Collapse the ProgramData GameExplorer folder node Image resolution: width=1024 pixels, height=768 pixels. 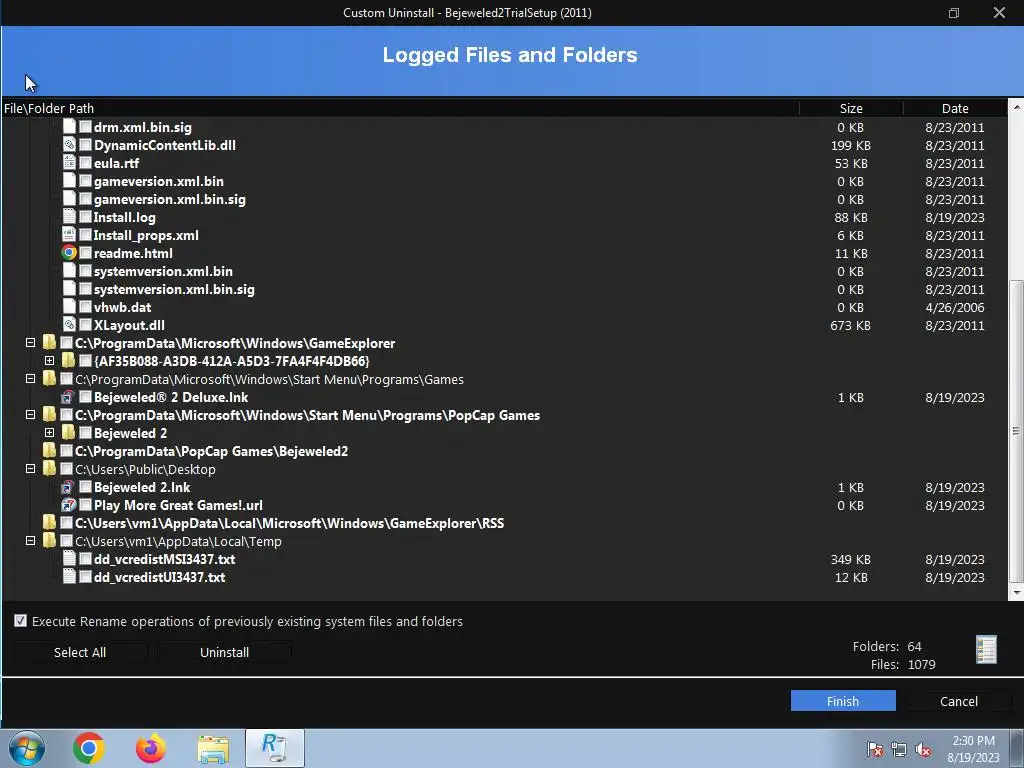pyautogui.click(x=30, y=342)
